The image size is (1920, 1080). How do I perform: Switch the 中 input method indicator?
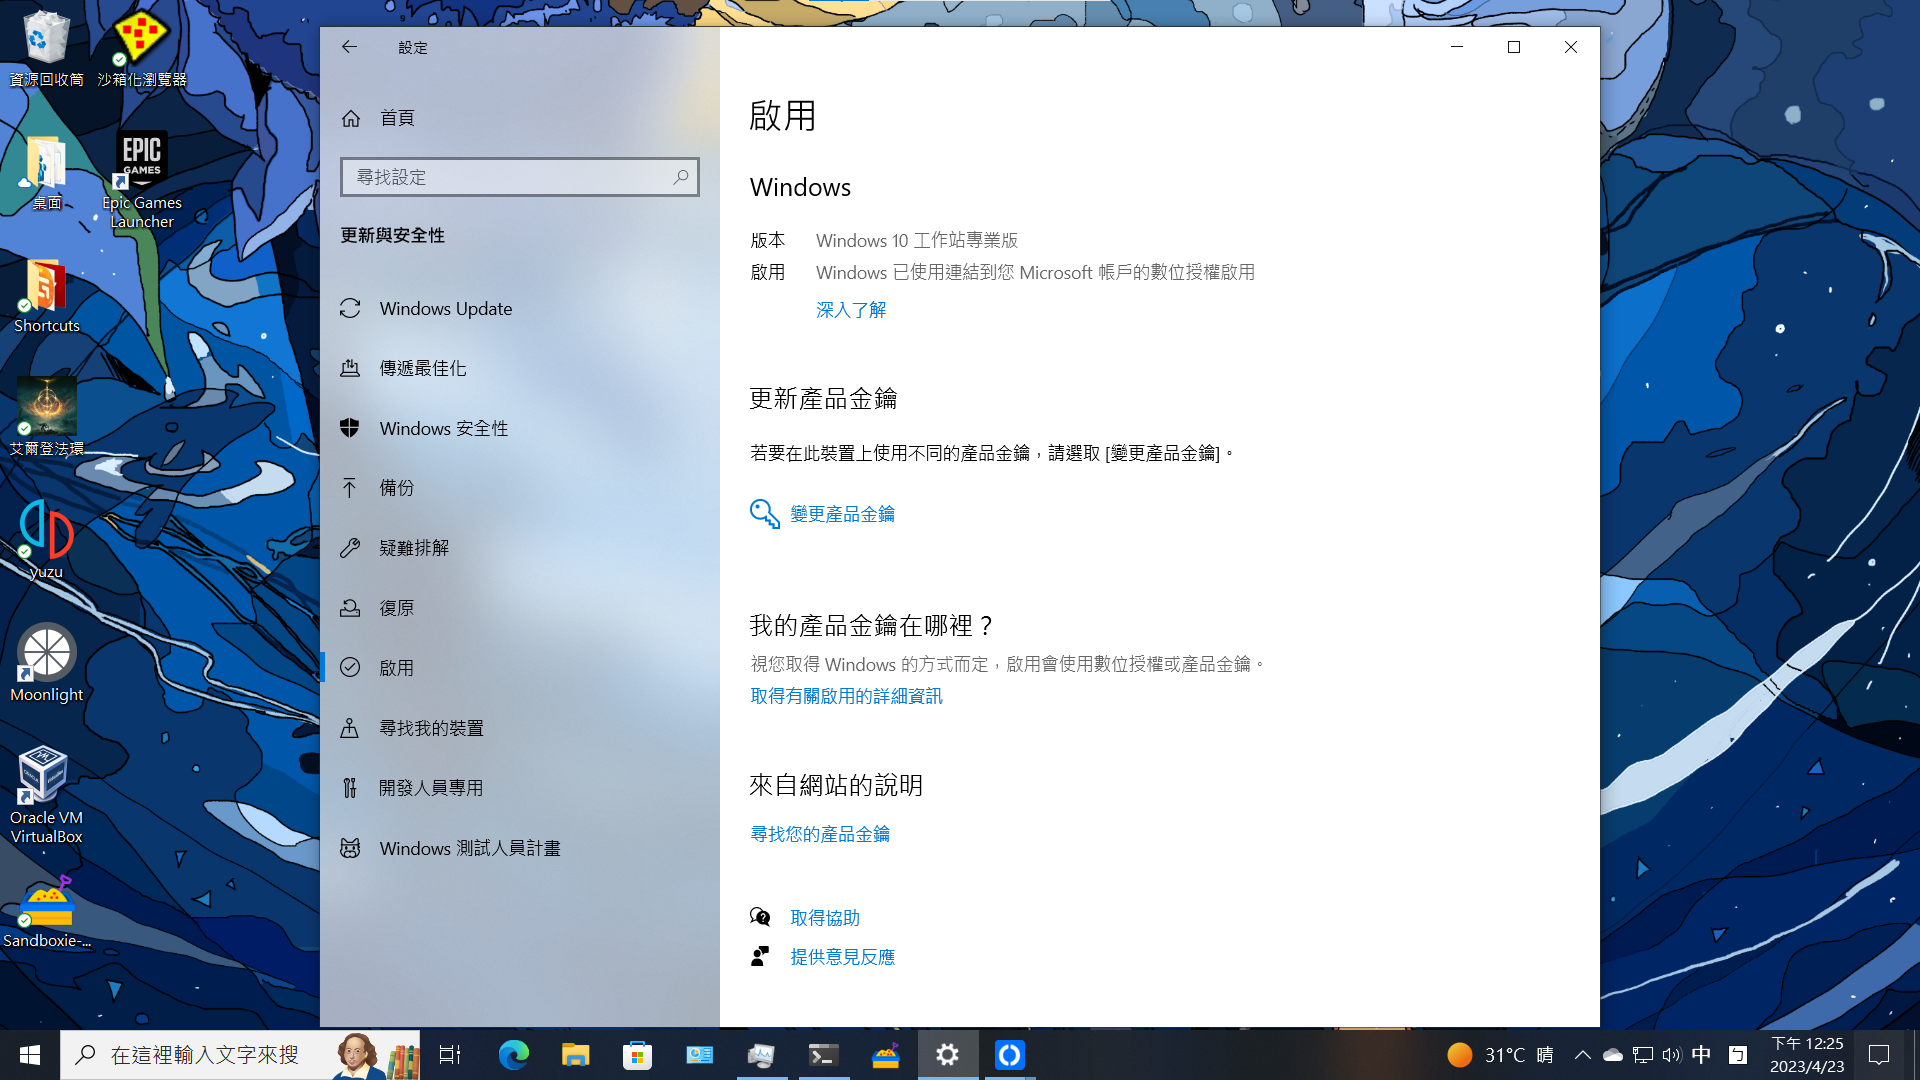(x=1701, y=1055)
